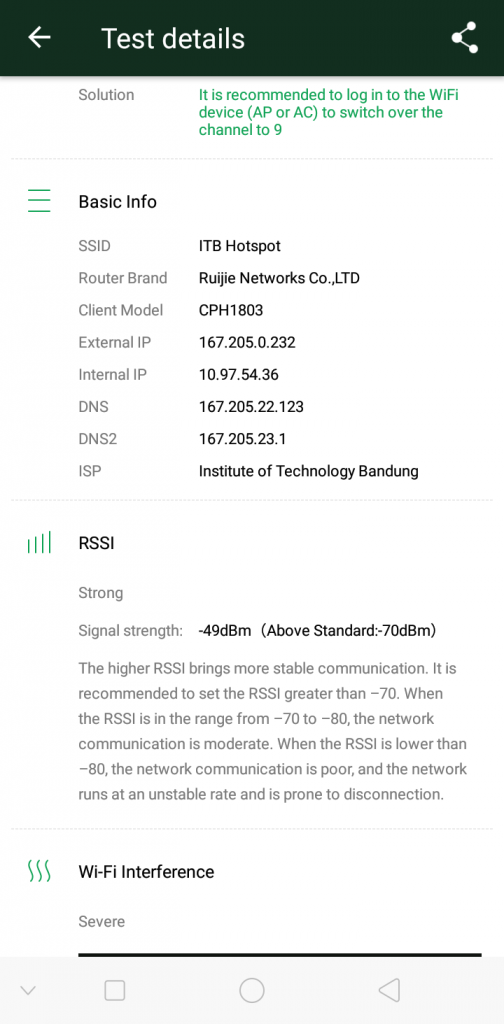Tap the signal strength -49dBm value
This screenshot has width=504, height=1024.
(225, 631)
